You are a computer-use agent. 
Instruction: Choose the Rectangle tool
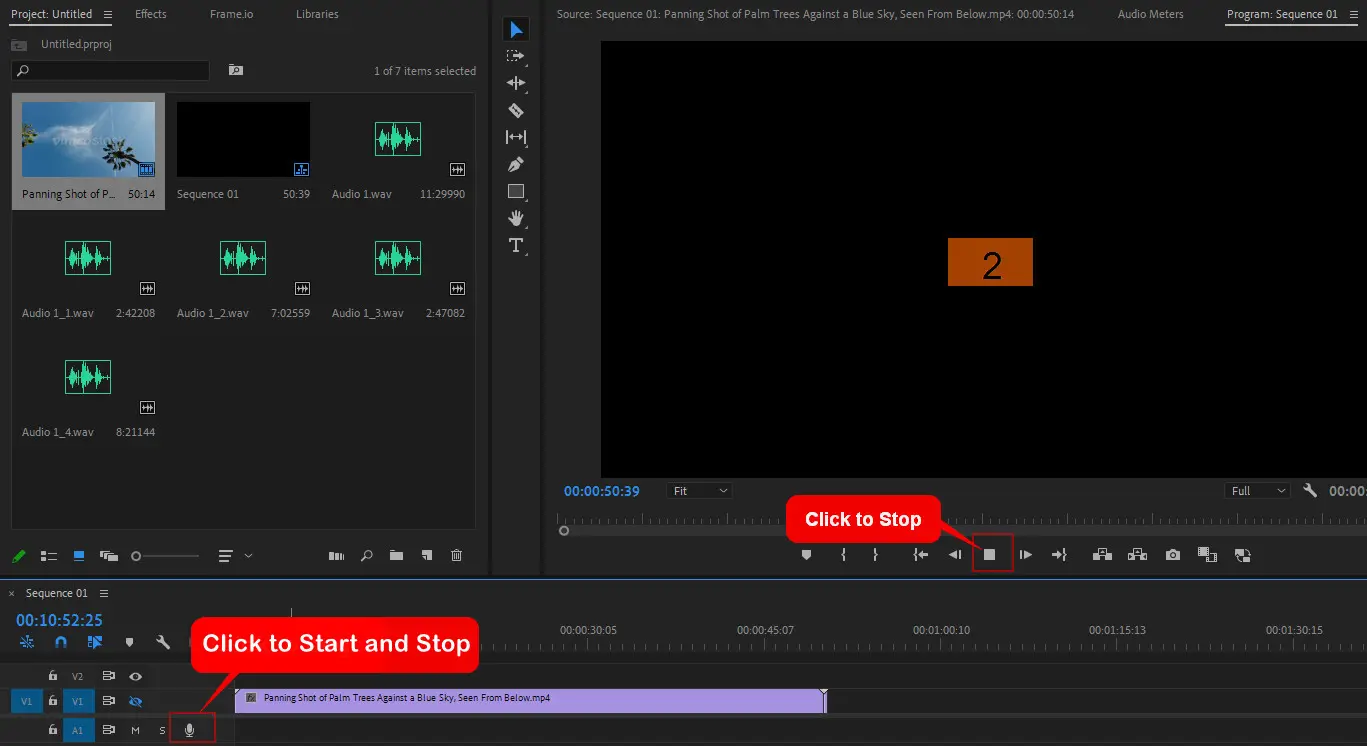pos(516,191)
